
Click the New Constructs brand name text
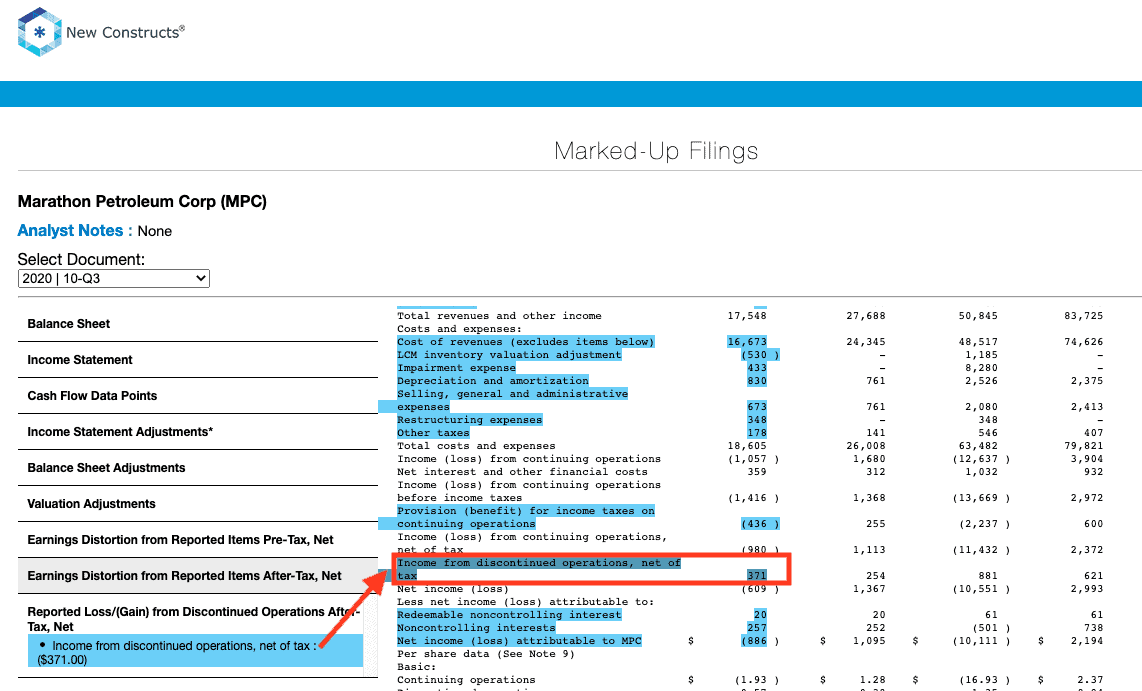tap(125, 32)
